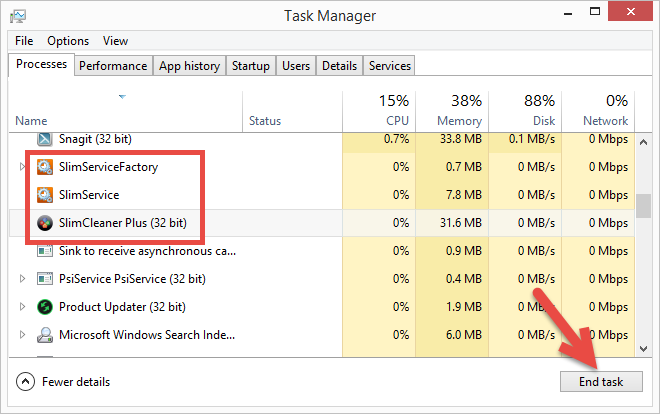
Task: Switch to the Performance tab
Action: click(x=113, y=66)
